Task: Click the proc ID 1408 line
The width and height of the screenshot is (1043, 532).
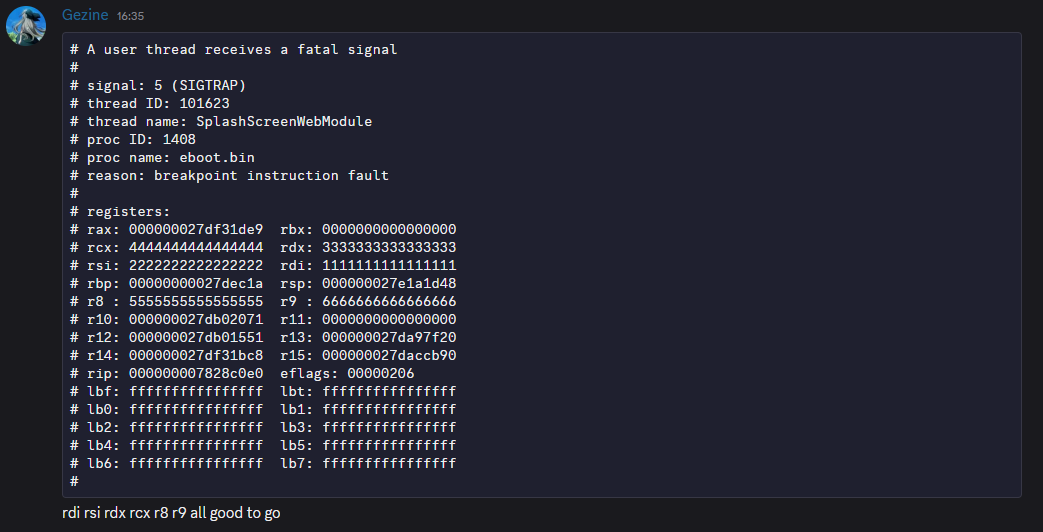Action: [133, 140]
